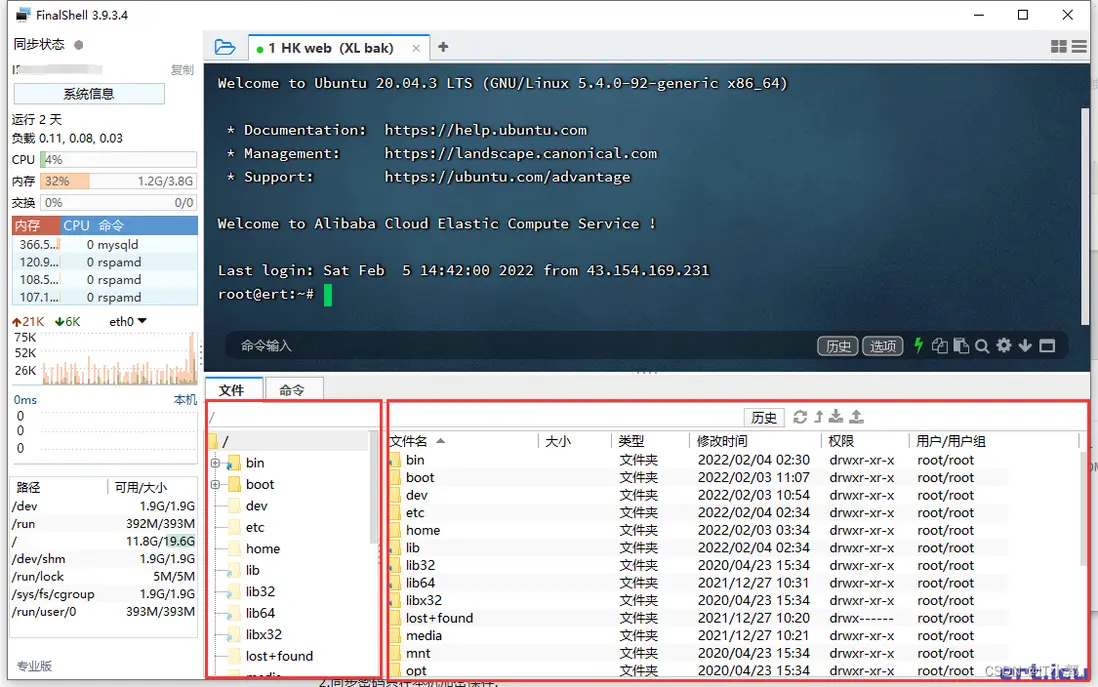1098x687 pixels.
Task: Sort files by 用户/用户组 column header
Action: point(994,441)
